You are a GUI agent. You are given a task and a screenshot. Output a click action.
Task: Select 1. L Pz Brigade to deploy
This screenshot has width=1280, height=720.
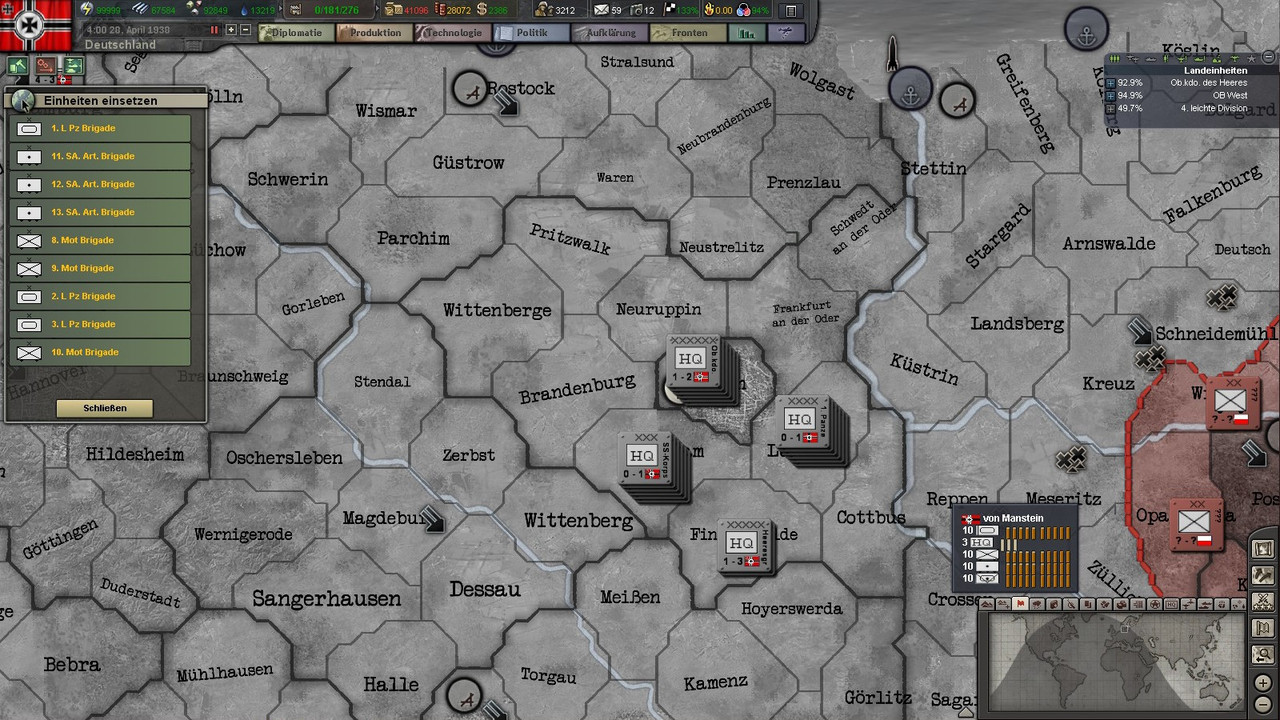pos(100,129)
